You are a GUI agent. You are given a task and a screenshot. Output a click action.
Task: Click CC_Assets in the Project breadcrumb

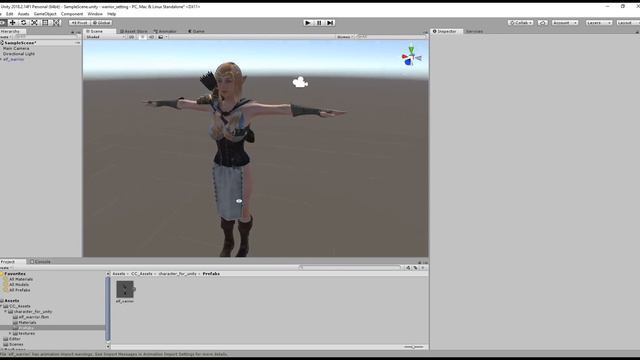pos(141,274)
